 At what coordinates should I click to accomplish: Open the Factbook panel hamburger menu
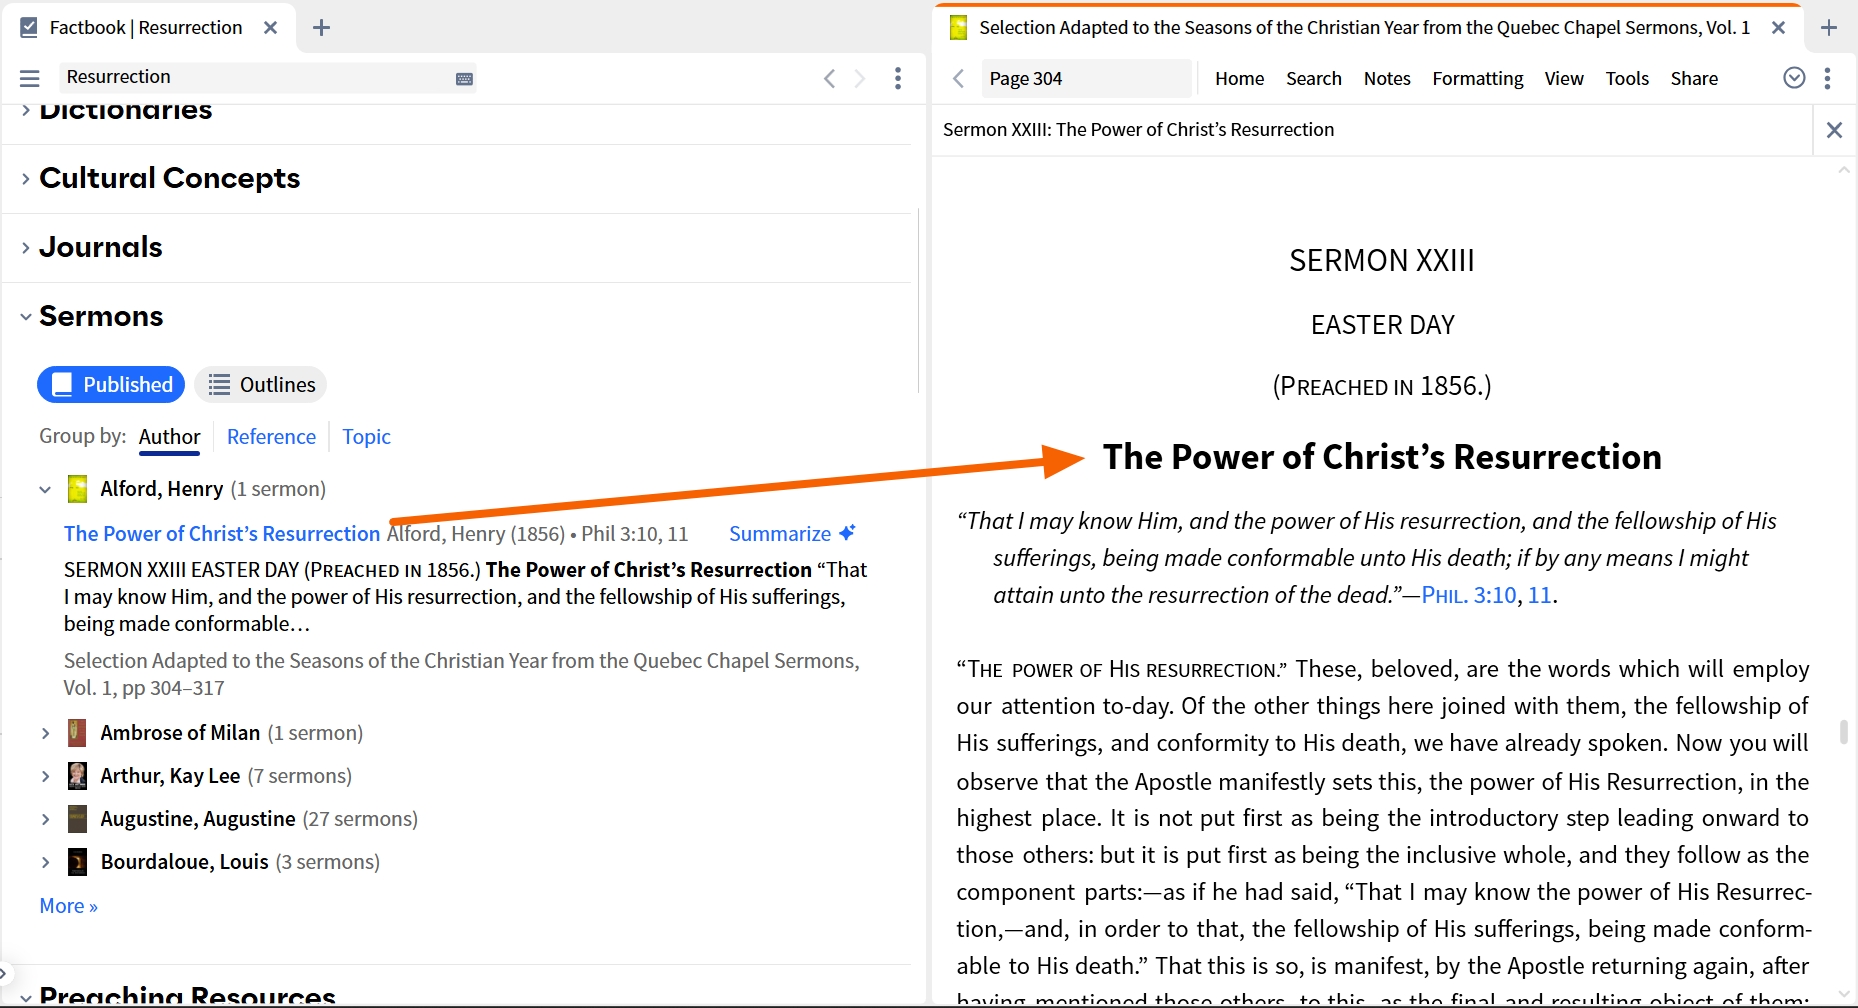point(30,78)
